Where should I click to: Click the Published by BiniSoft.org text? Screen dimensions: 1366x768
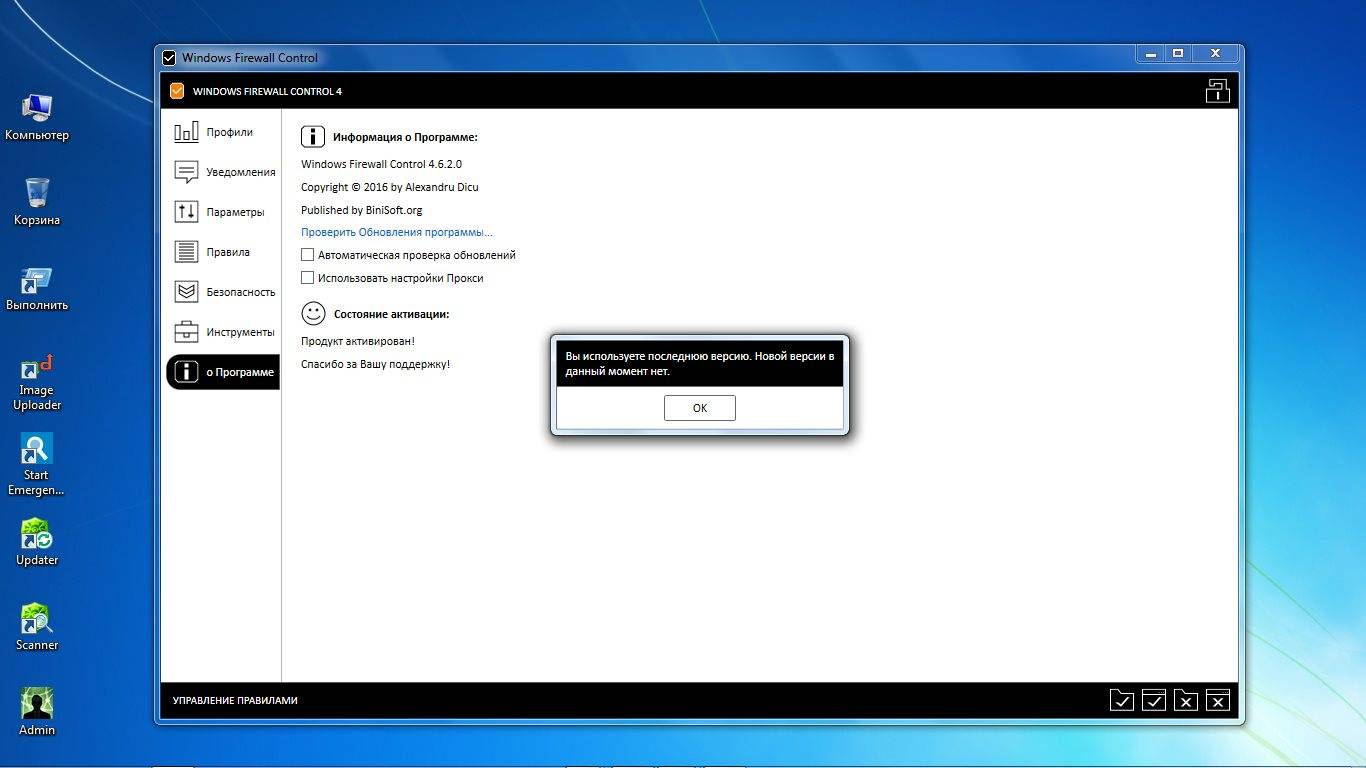(362, 210)
